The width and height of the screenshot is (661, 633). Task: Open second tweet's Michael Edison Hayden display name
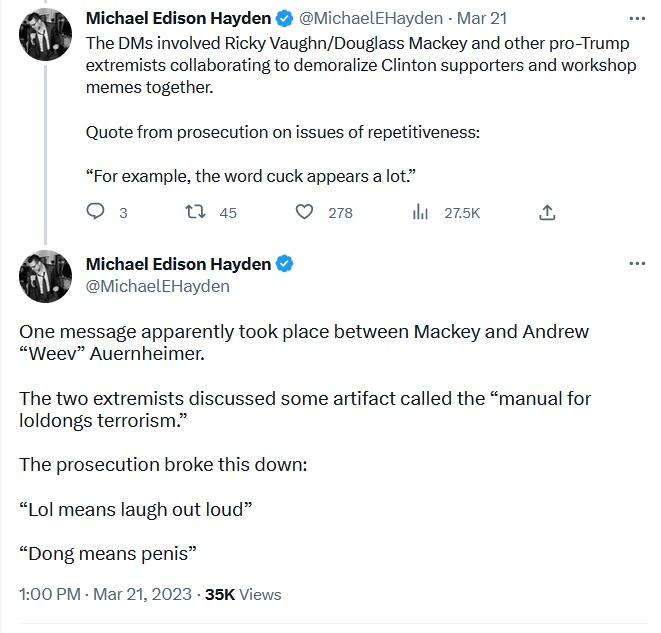[178, 264]
